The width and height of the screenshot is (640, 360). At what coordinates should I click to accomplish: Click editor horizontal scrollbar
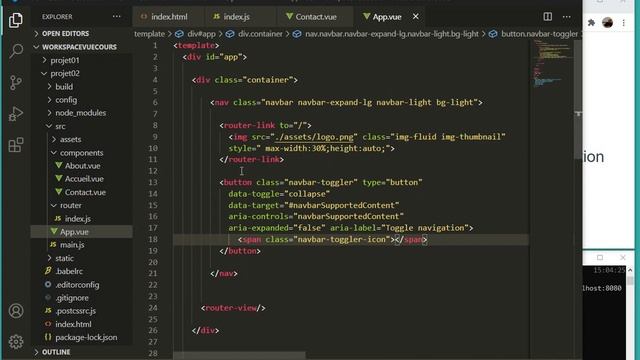(x=240, y=356)
